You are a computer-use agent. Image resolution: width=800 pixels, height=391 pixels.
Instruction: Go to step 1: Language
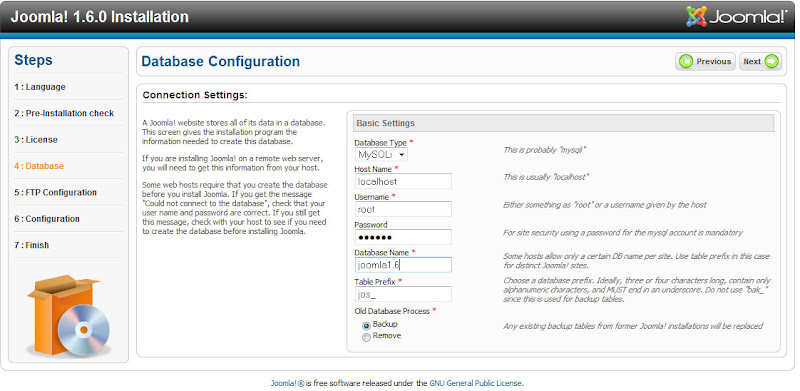click(x=40, y=87)
